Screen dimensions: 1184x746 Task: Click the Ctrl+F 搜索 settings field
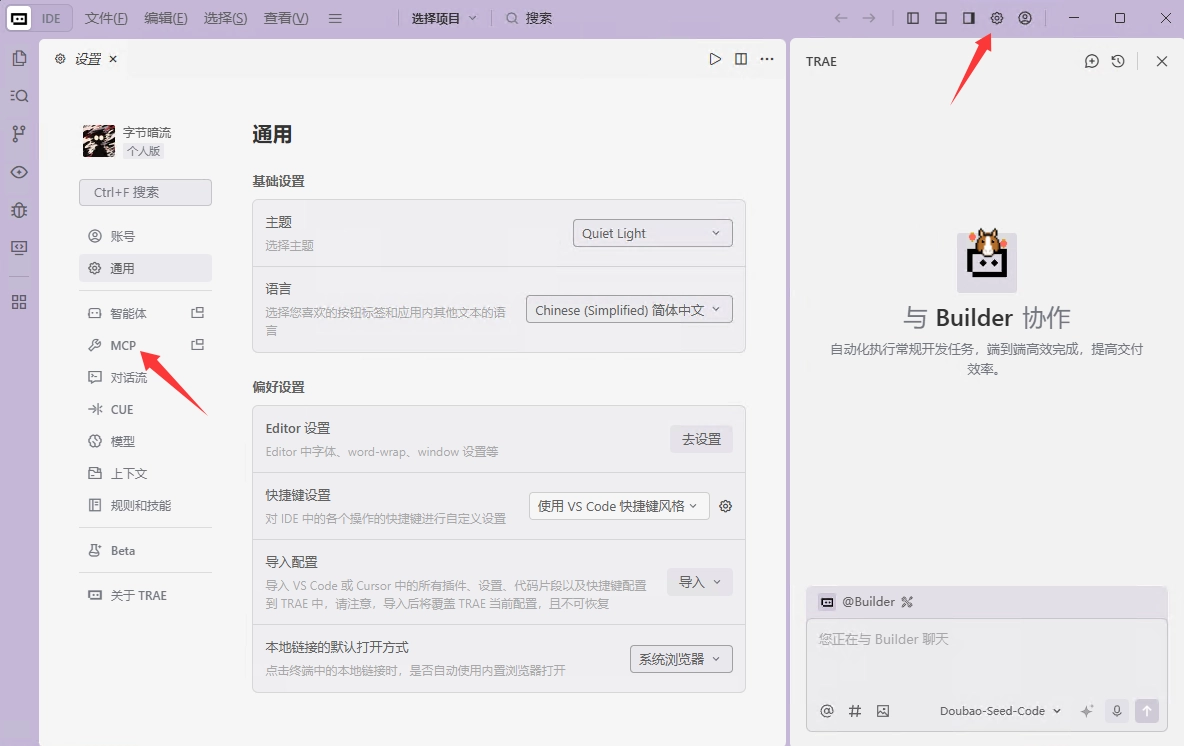point(145,193)
